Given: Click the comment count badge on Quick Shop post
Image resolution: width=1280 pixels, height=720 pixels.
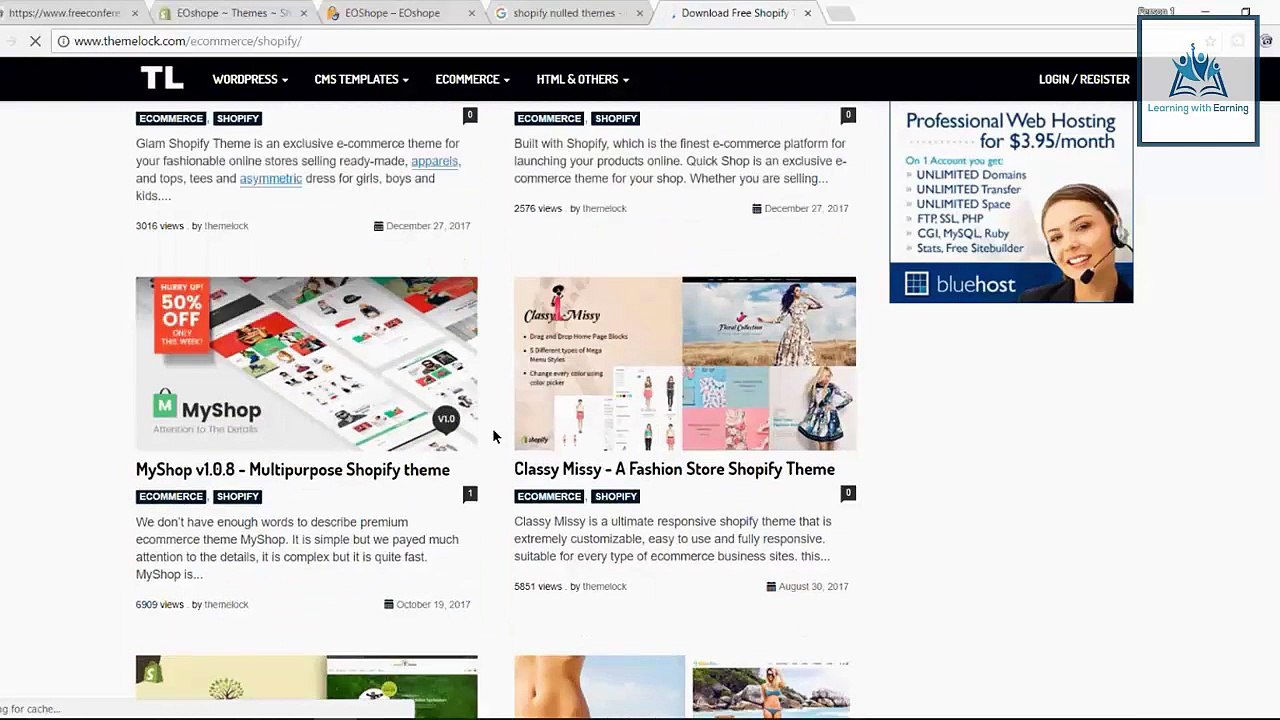Looking at the screenshot, I should click(848, 115).
